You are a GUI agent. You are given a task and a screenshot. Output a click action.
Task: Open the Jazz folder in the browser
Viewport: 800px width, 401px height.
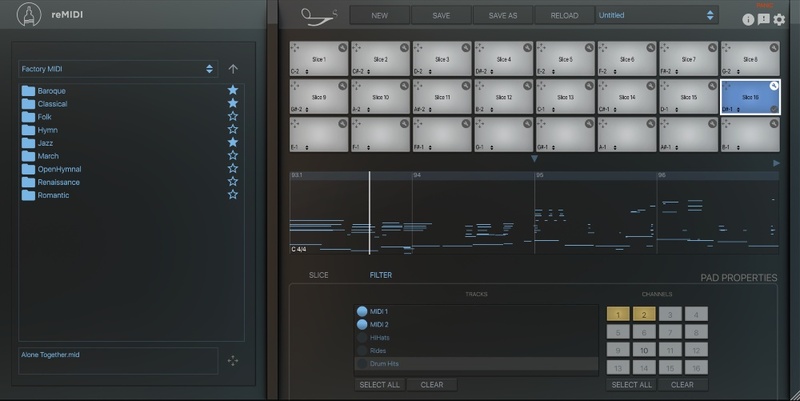coord(46,143)
